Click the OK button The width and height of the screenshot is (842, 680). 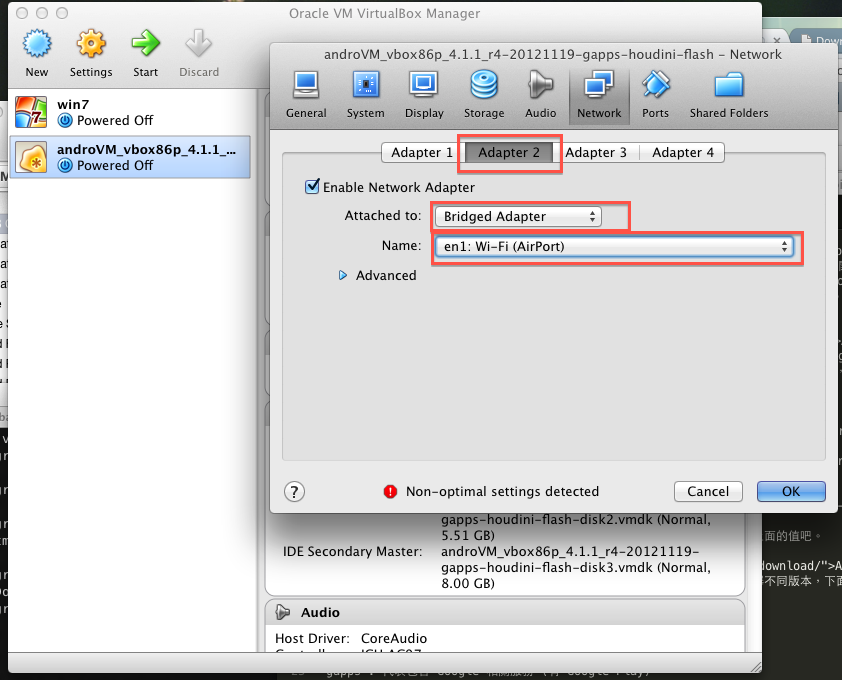click(791, 491)
